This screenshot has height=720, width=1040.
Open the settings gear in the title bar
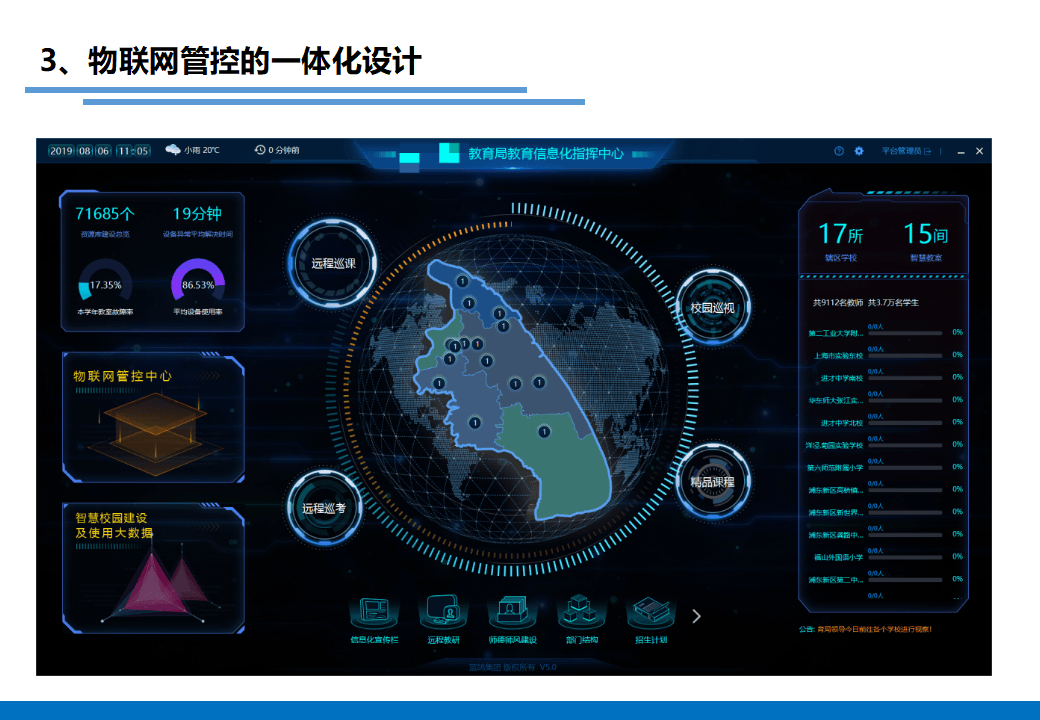point(857,151)
